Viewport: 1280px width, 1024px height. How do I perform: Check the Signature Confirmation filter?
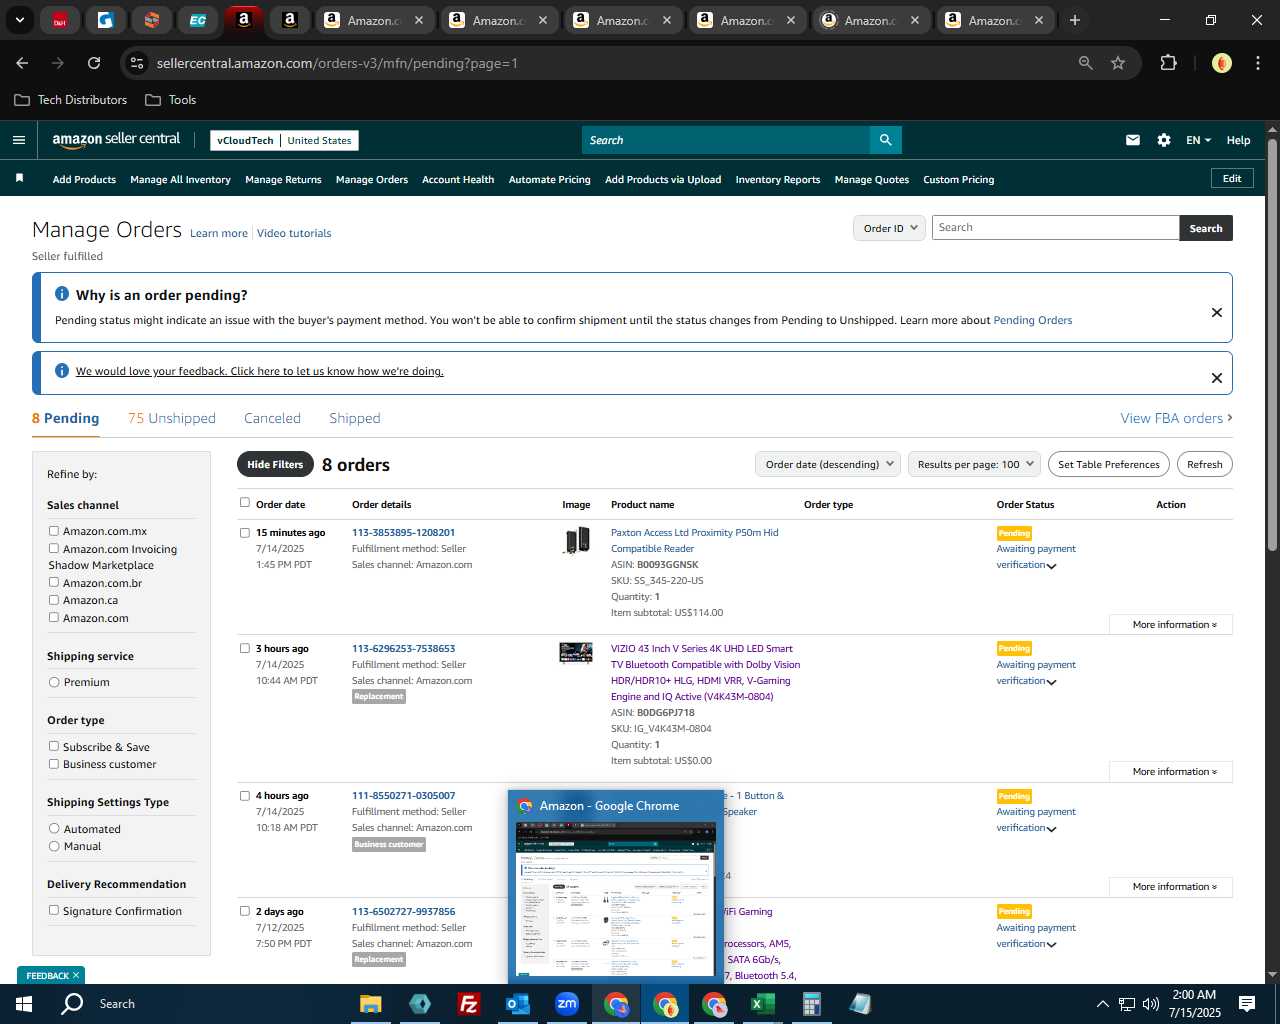click(54, 910)
